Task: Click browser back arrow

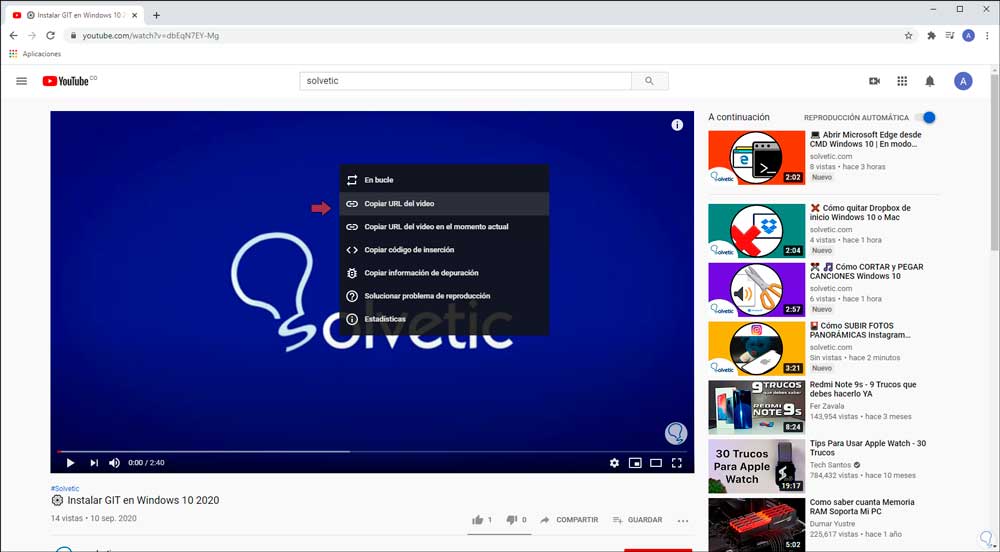Action: click(13, 36)
